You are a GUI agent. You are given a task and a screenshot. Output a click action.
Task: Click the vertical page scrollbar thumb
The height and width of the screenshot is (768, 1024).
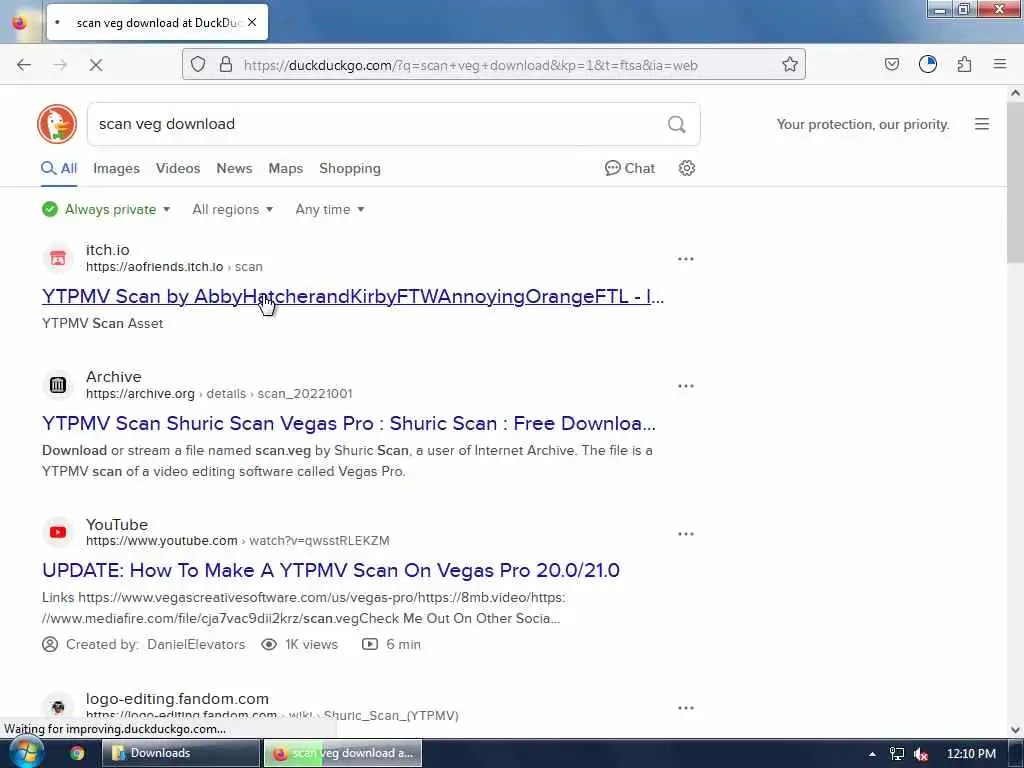[1015, 183]
